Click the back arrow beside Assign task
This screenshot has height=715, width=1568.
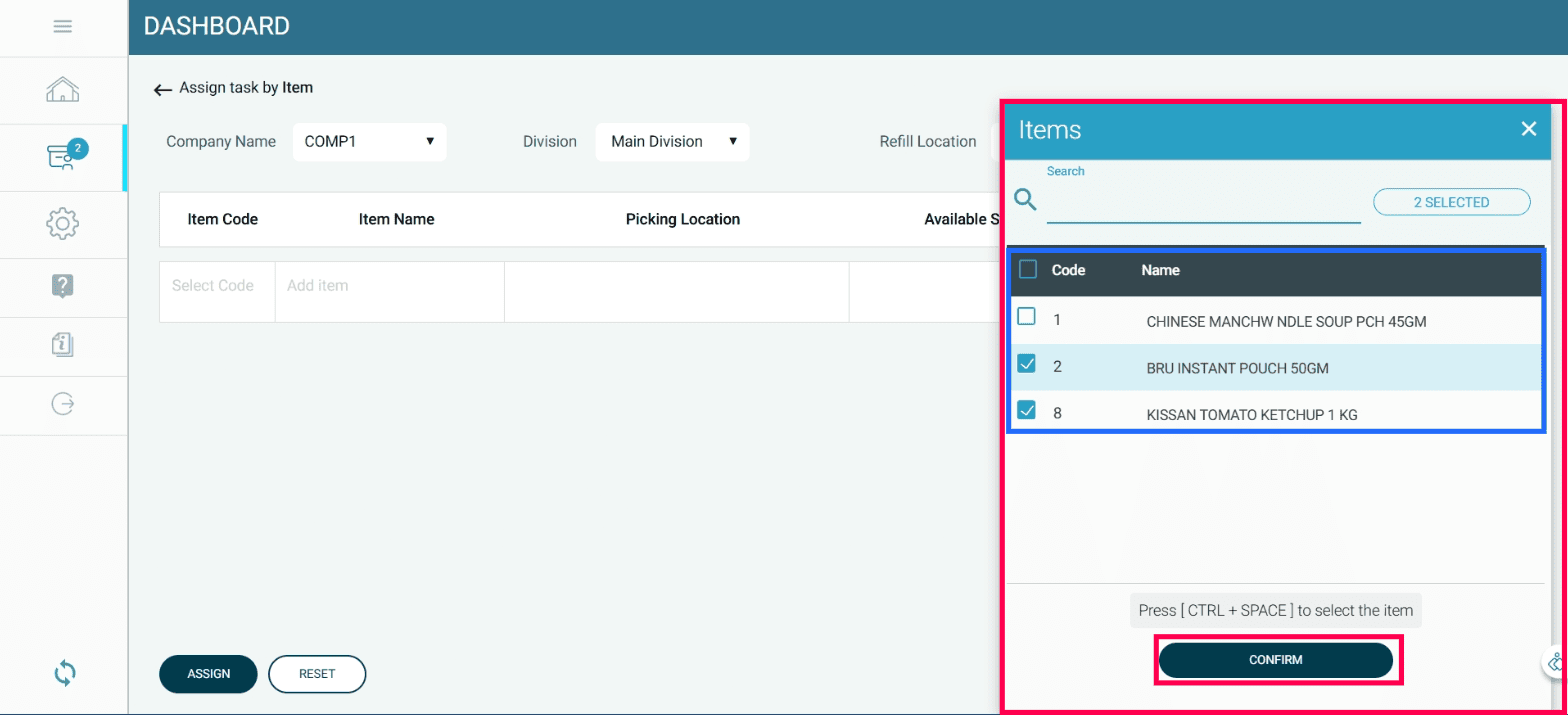pyautogui.click(x=163, y=89)
